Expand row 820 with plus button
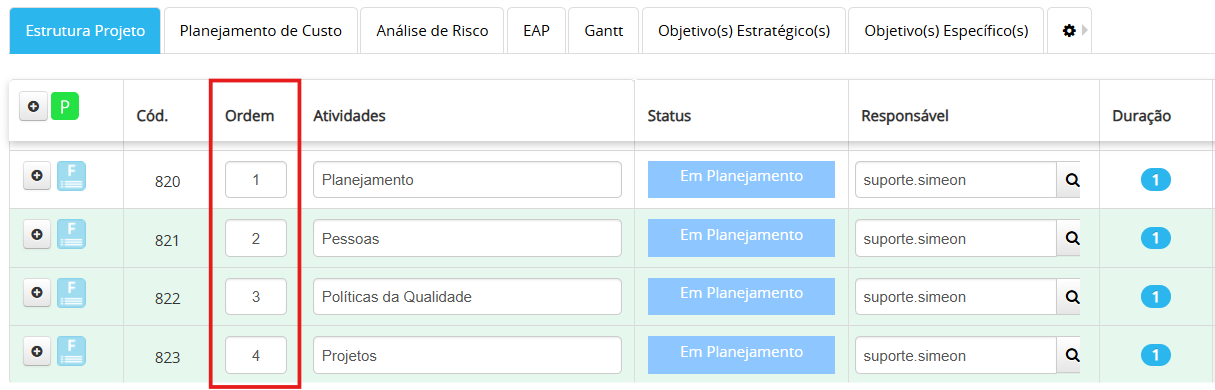Viewport: 1215px width, 390px height. (37, 176)
